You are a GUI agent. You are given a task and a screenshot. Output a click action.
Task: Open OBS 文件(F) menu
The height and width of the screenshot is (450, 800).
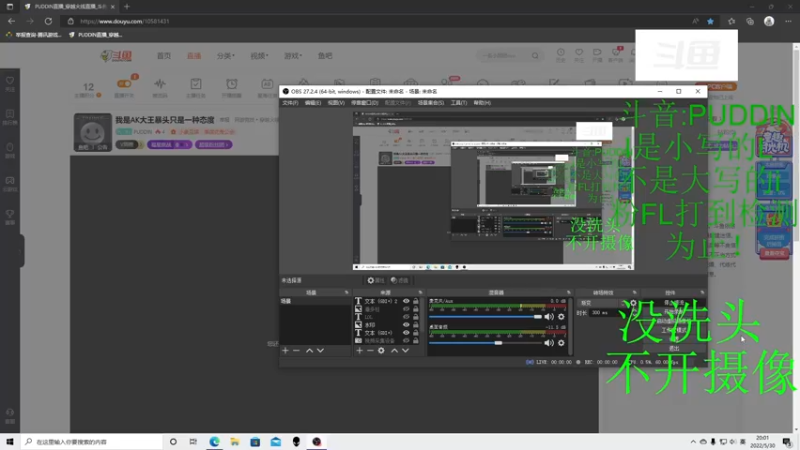290,103
